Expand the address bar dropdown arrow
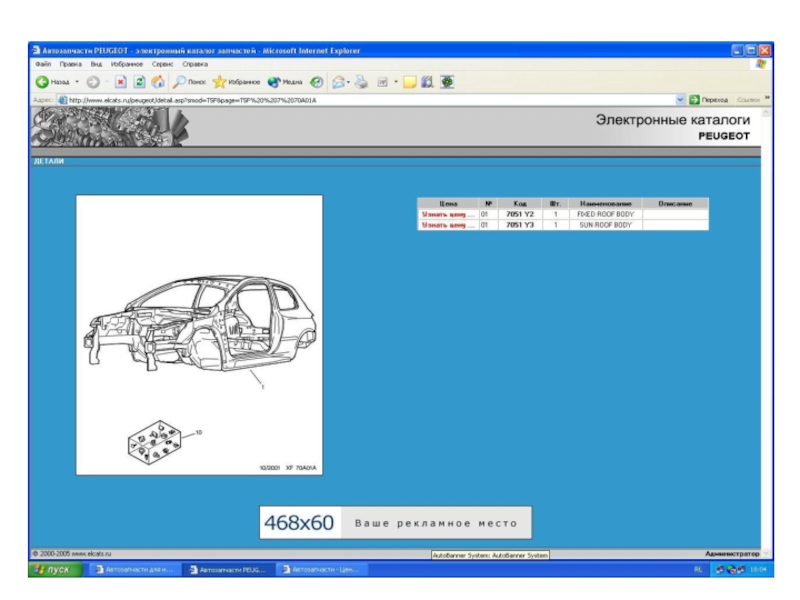Image resolution: width=800 pixels, height=600 pixels. tap(680, 100)
